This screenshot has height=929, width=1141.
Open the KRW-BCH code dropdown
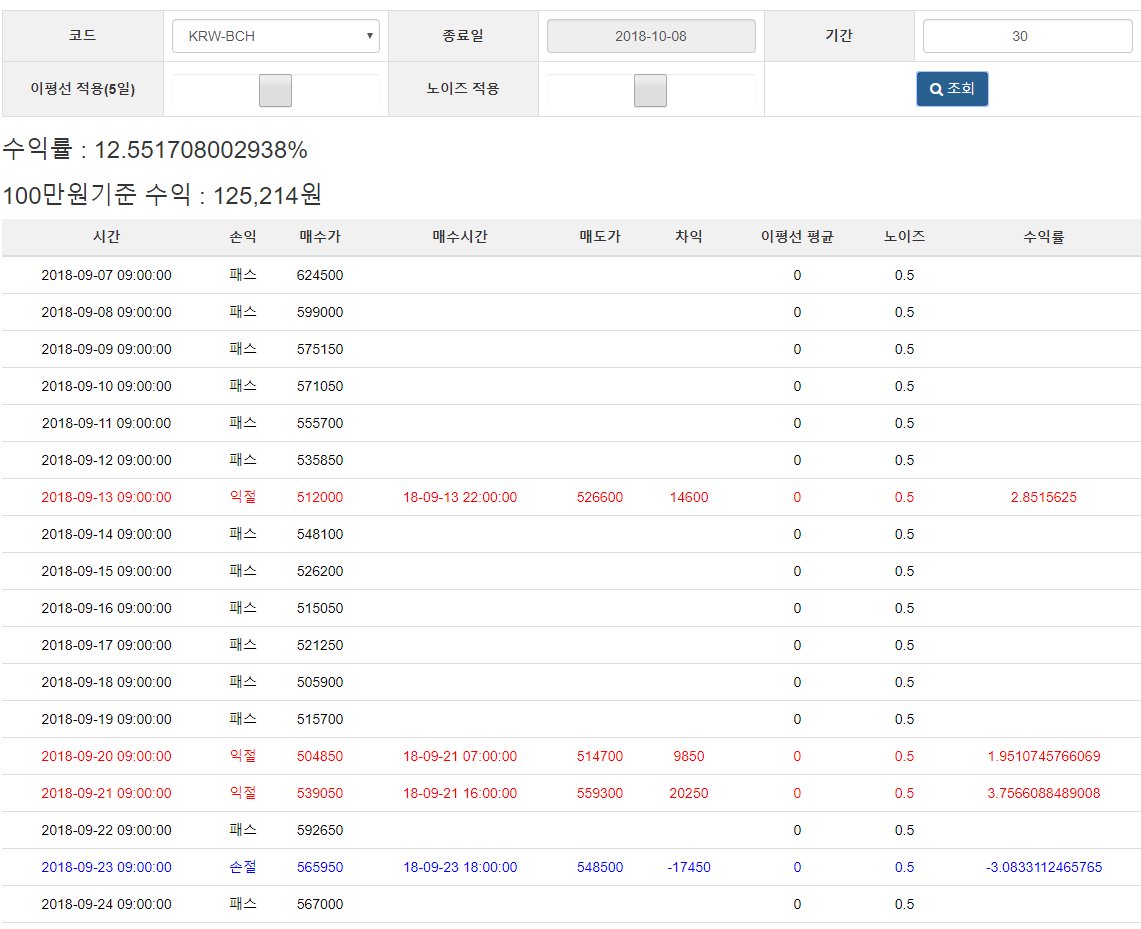click(x=276, y=36)
